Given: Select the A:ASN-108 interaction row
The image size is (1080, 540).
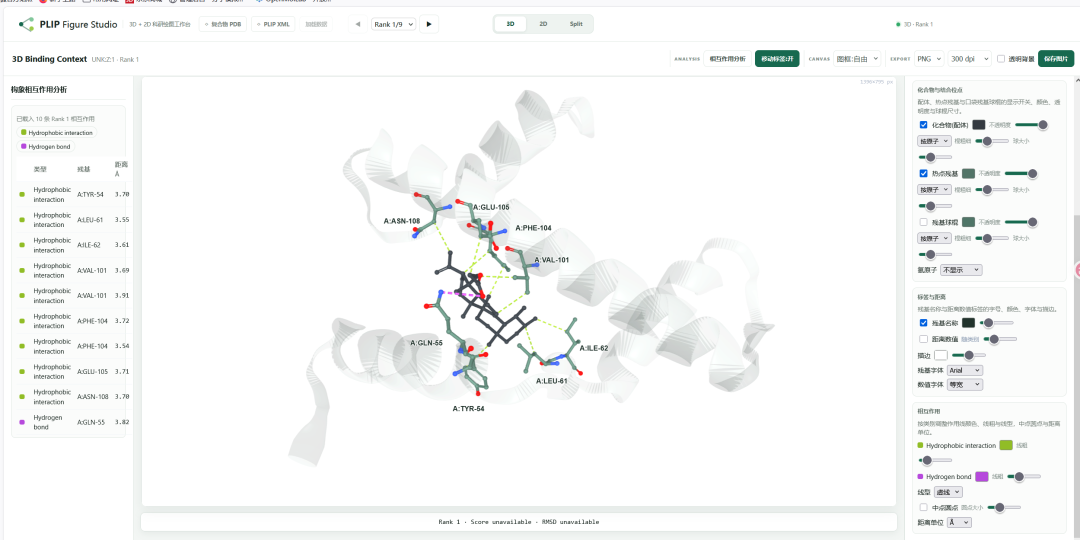Looking at the screenshot, I should coord(72,397).
